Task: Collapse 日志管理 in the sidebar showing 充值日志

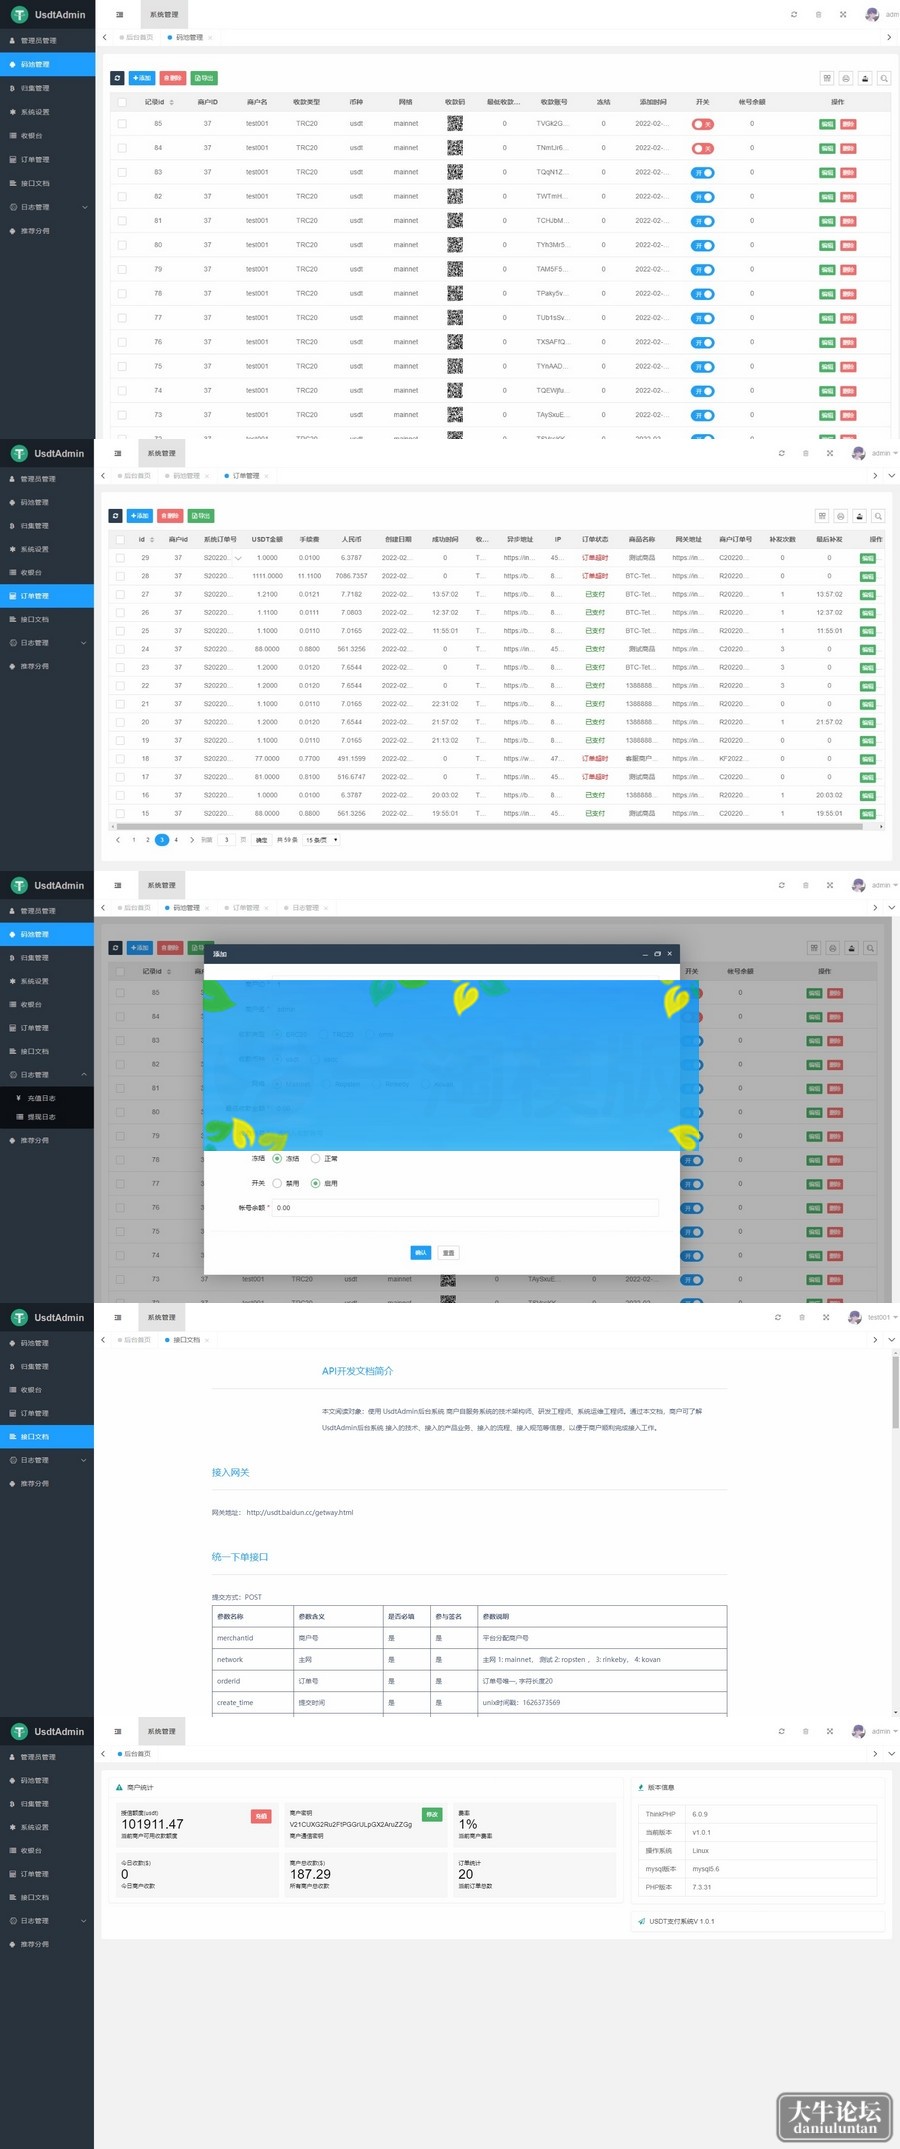Action: coord(47,1075)
